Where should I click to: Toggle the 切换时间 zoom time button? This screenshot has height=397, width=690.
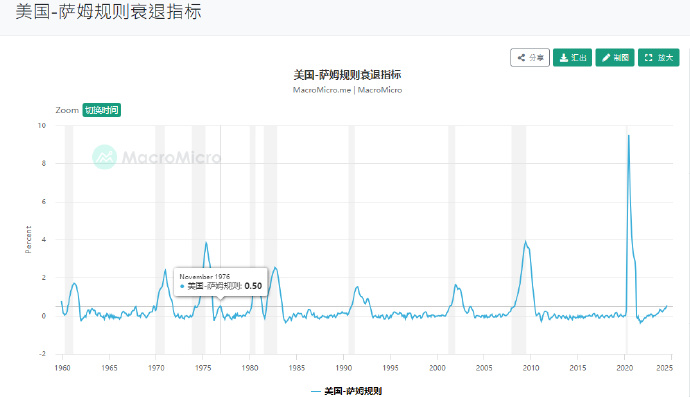pos(102,110)
